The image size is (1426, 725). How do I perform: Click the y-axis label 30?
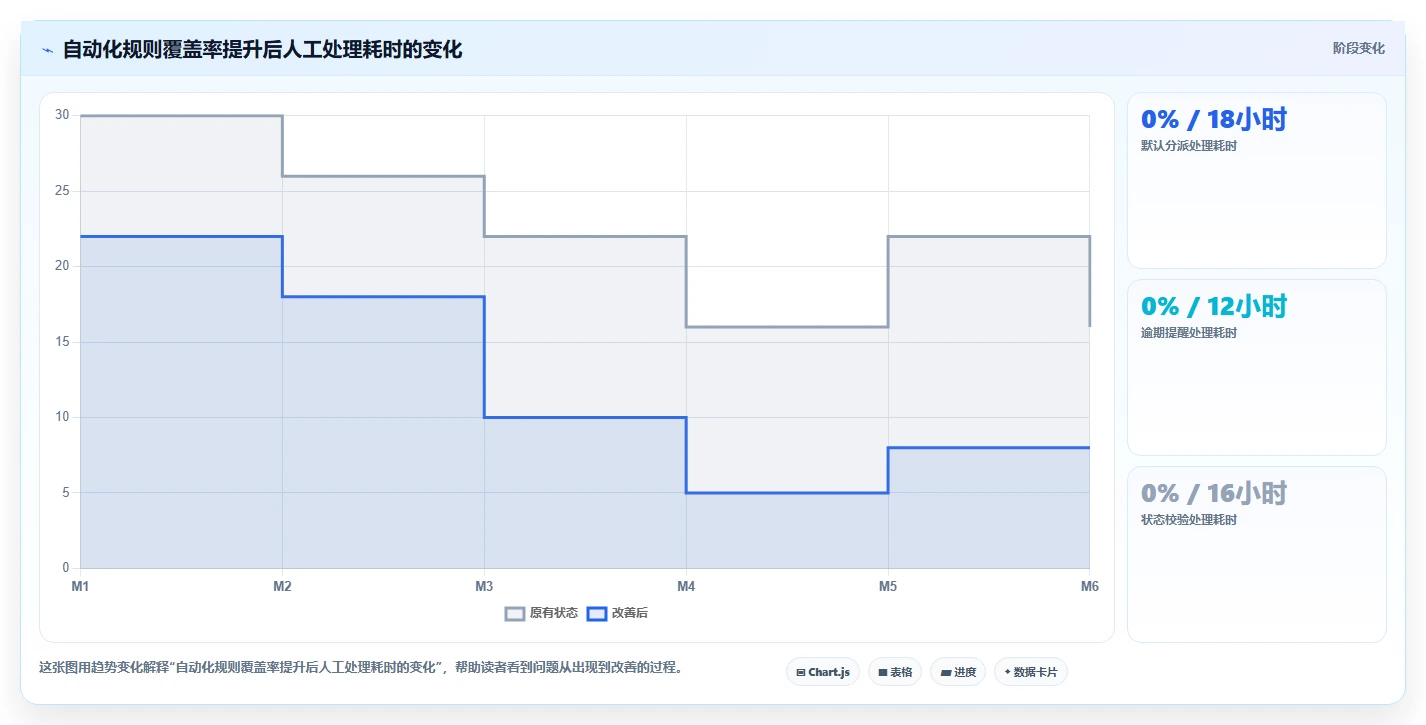tap(62, 115)
